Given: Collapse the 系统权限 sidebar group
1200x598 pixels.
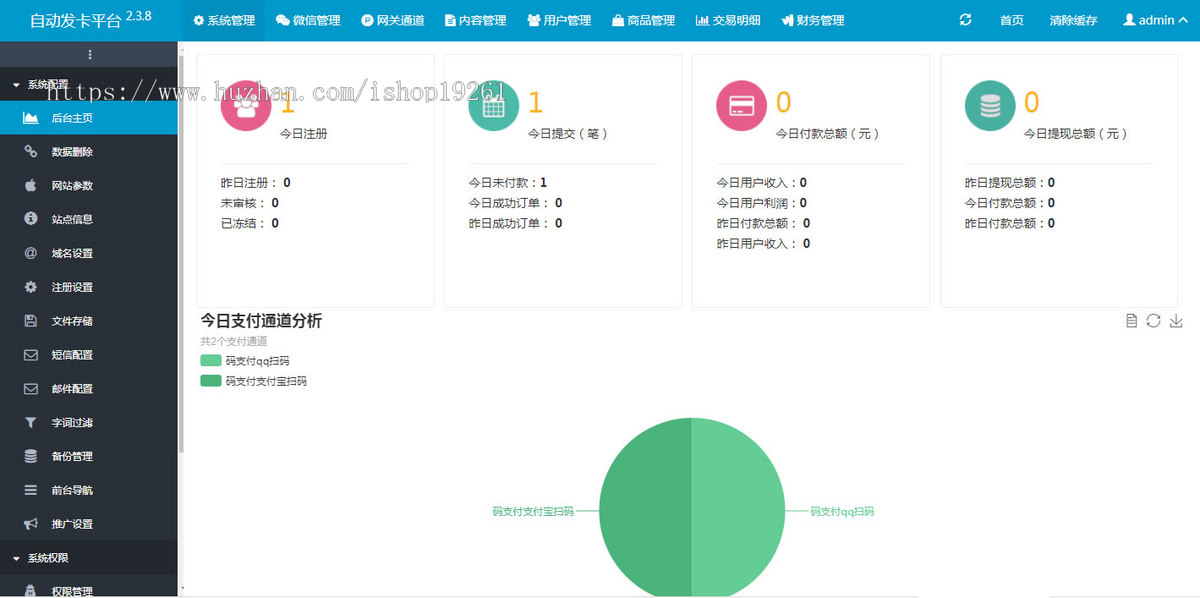Looking at the screenshot, I should click(89, 558).
